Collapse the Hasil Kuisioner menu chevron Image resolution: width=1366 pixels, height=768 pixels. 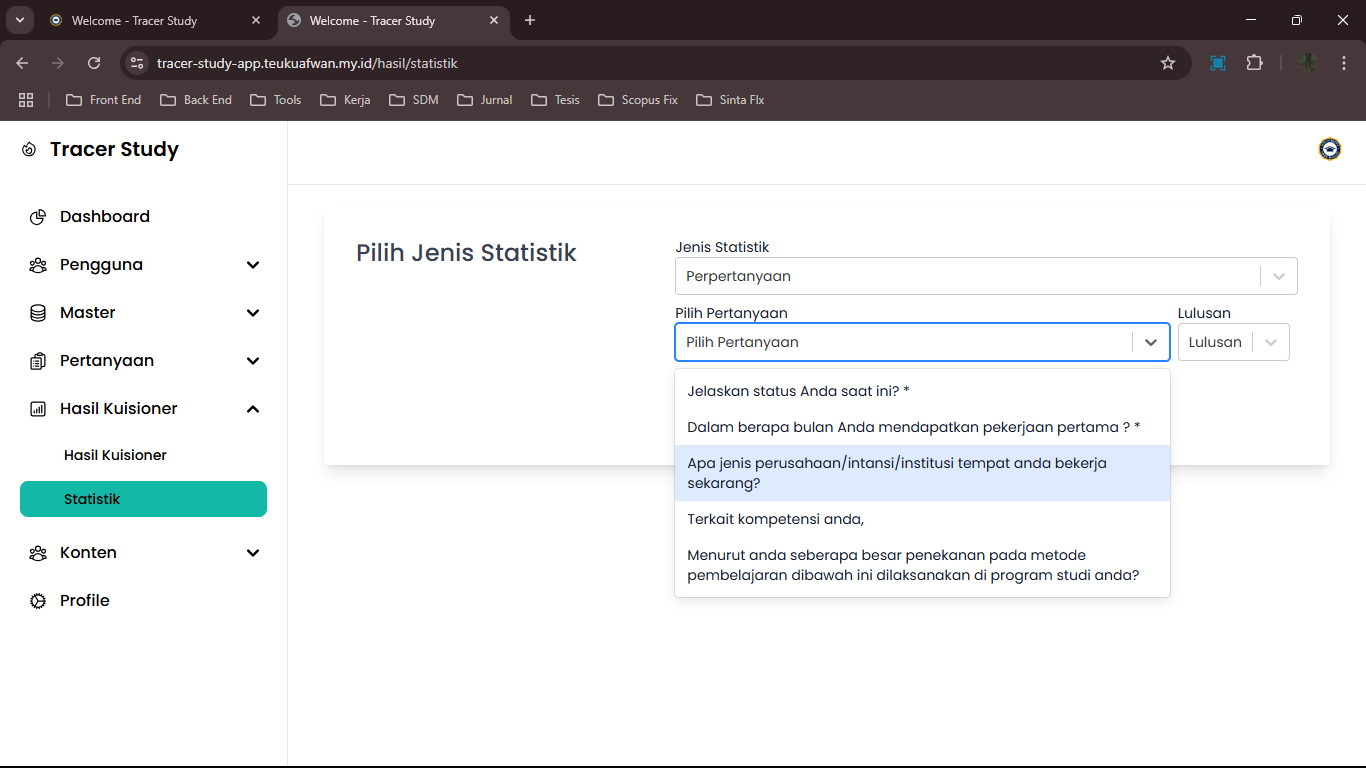pos(253,409)
